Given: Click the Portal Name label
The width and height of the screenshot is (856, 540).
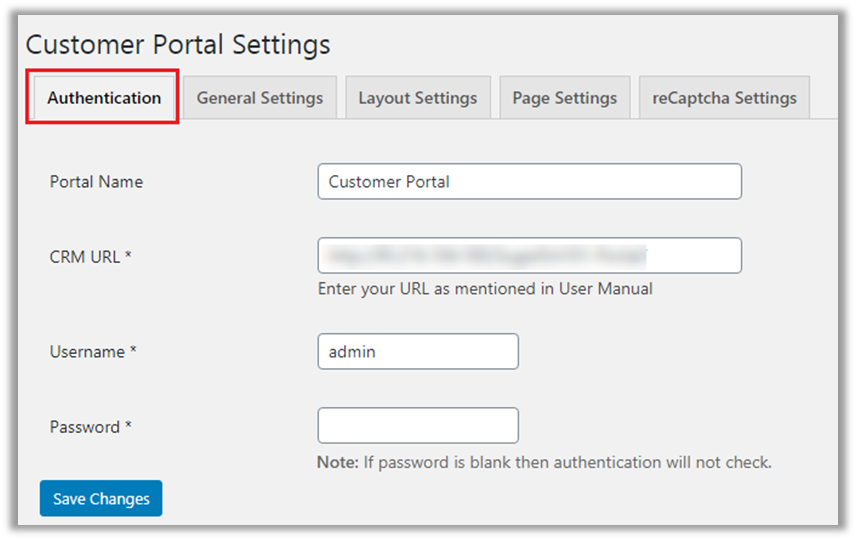Looking at the screenshot, I should [x=96, y=182].
